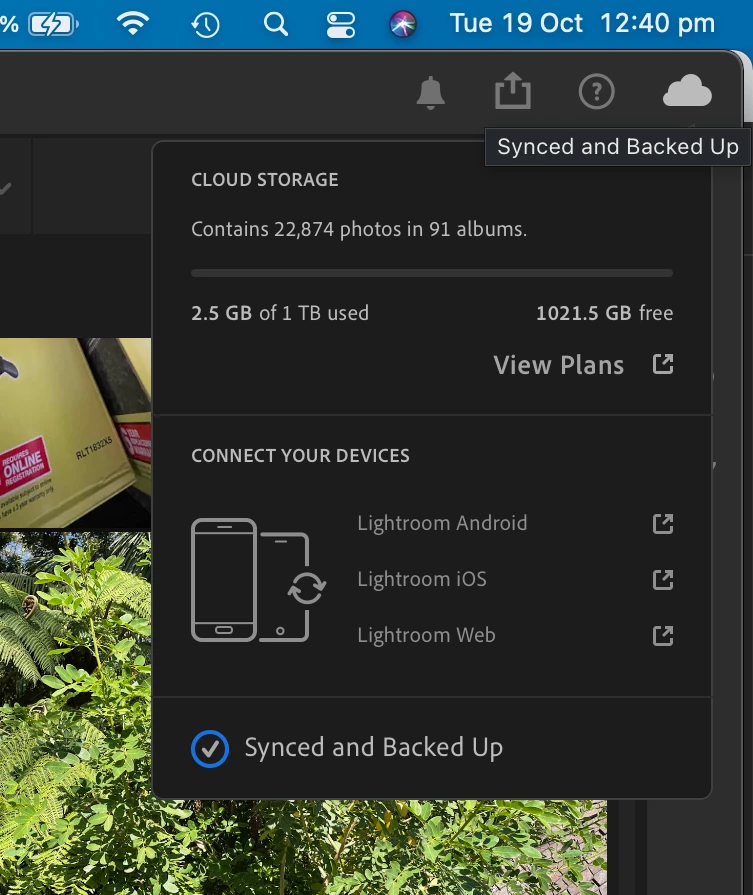Click the 1021.5 GB free text
The width and height of the screenshot is (753, 895).
pos(605,313)
